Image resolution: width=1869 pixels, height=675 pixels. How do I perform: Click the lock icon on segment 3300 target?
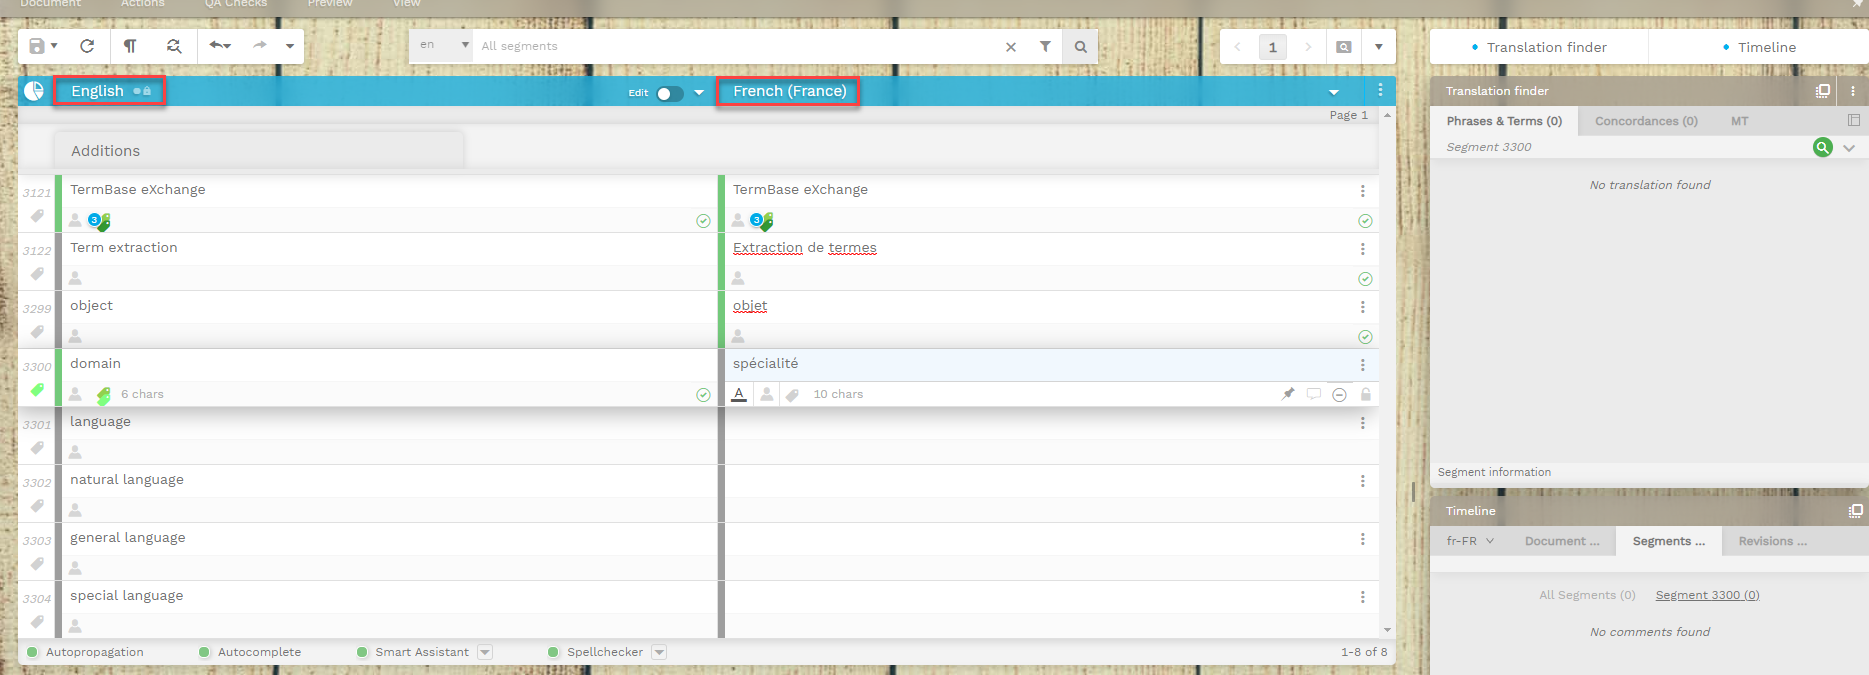click(x=1365, y=394)
